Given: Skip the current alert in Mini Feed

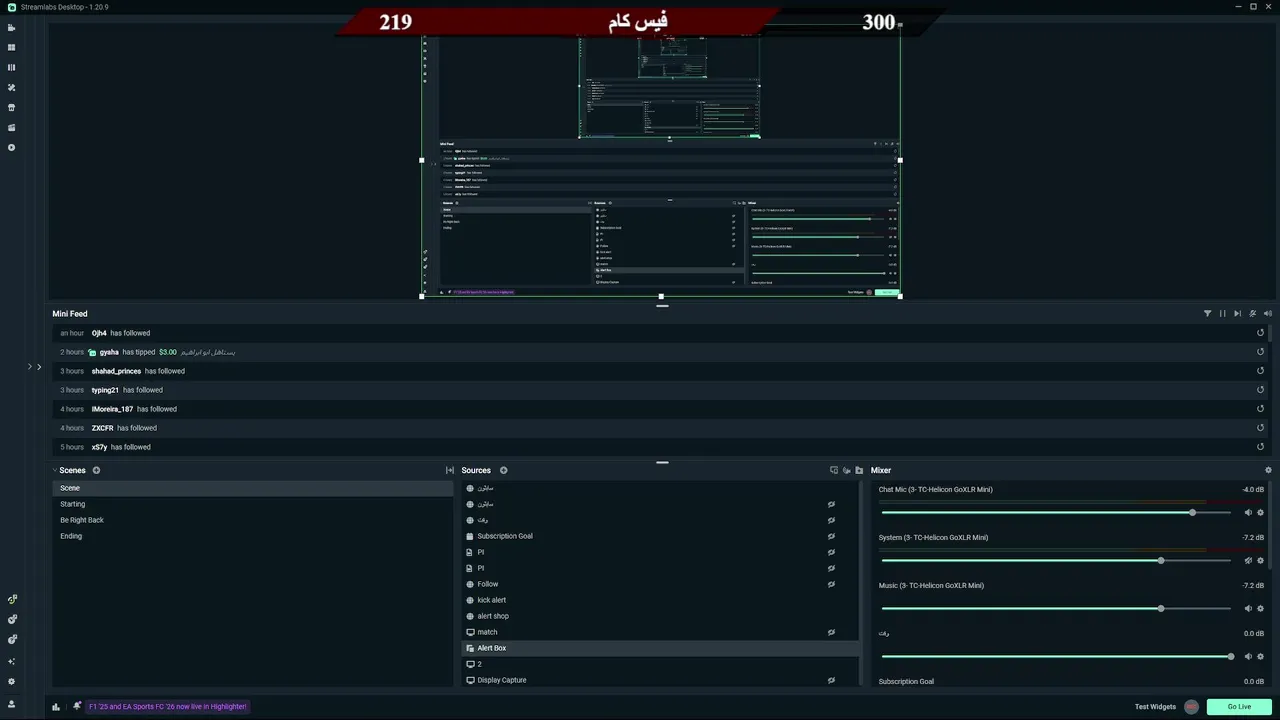Looking at the screenshot, I should tap(1237, 313).
